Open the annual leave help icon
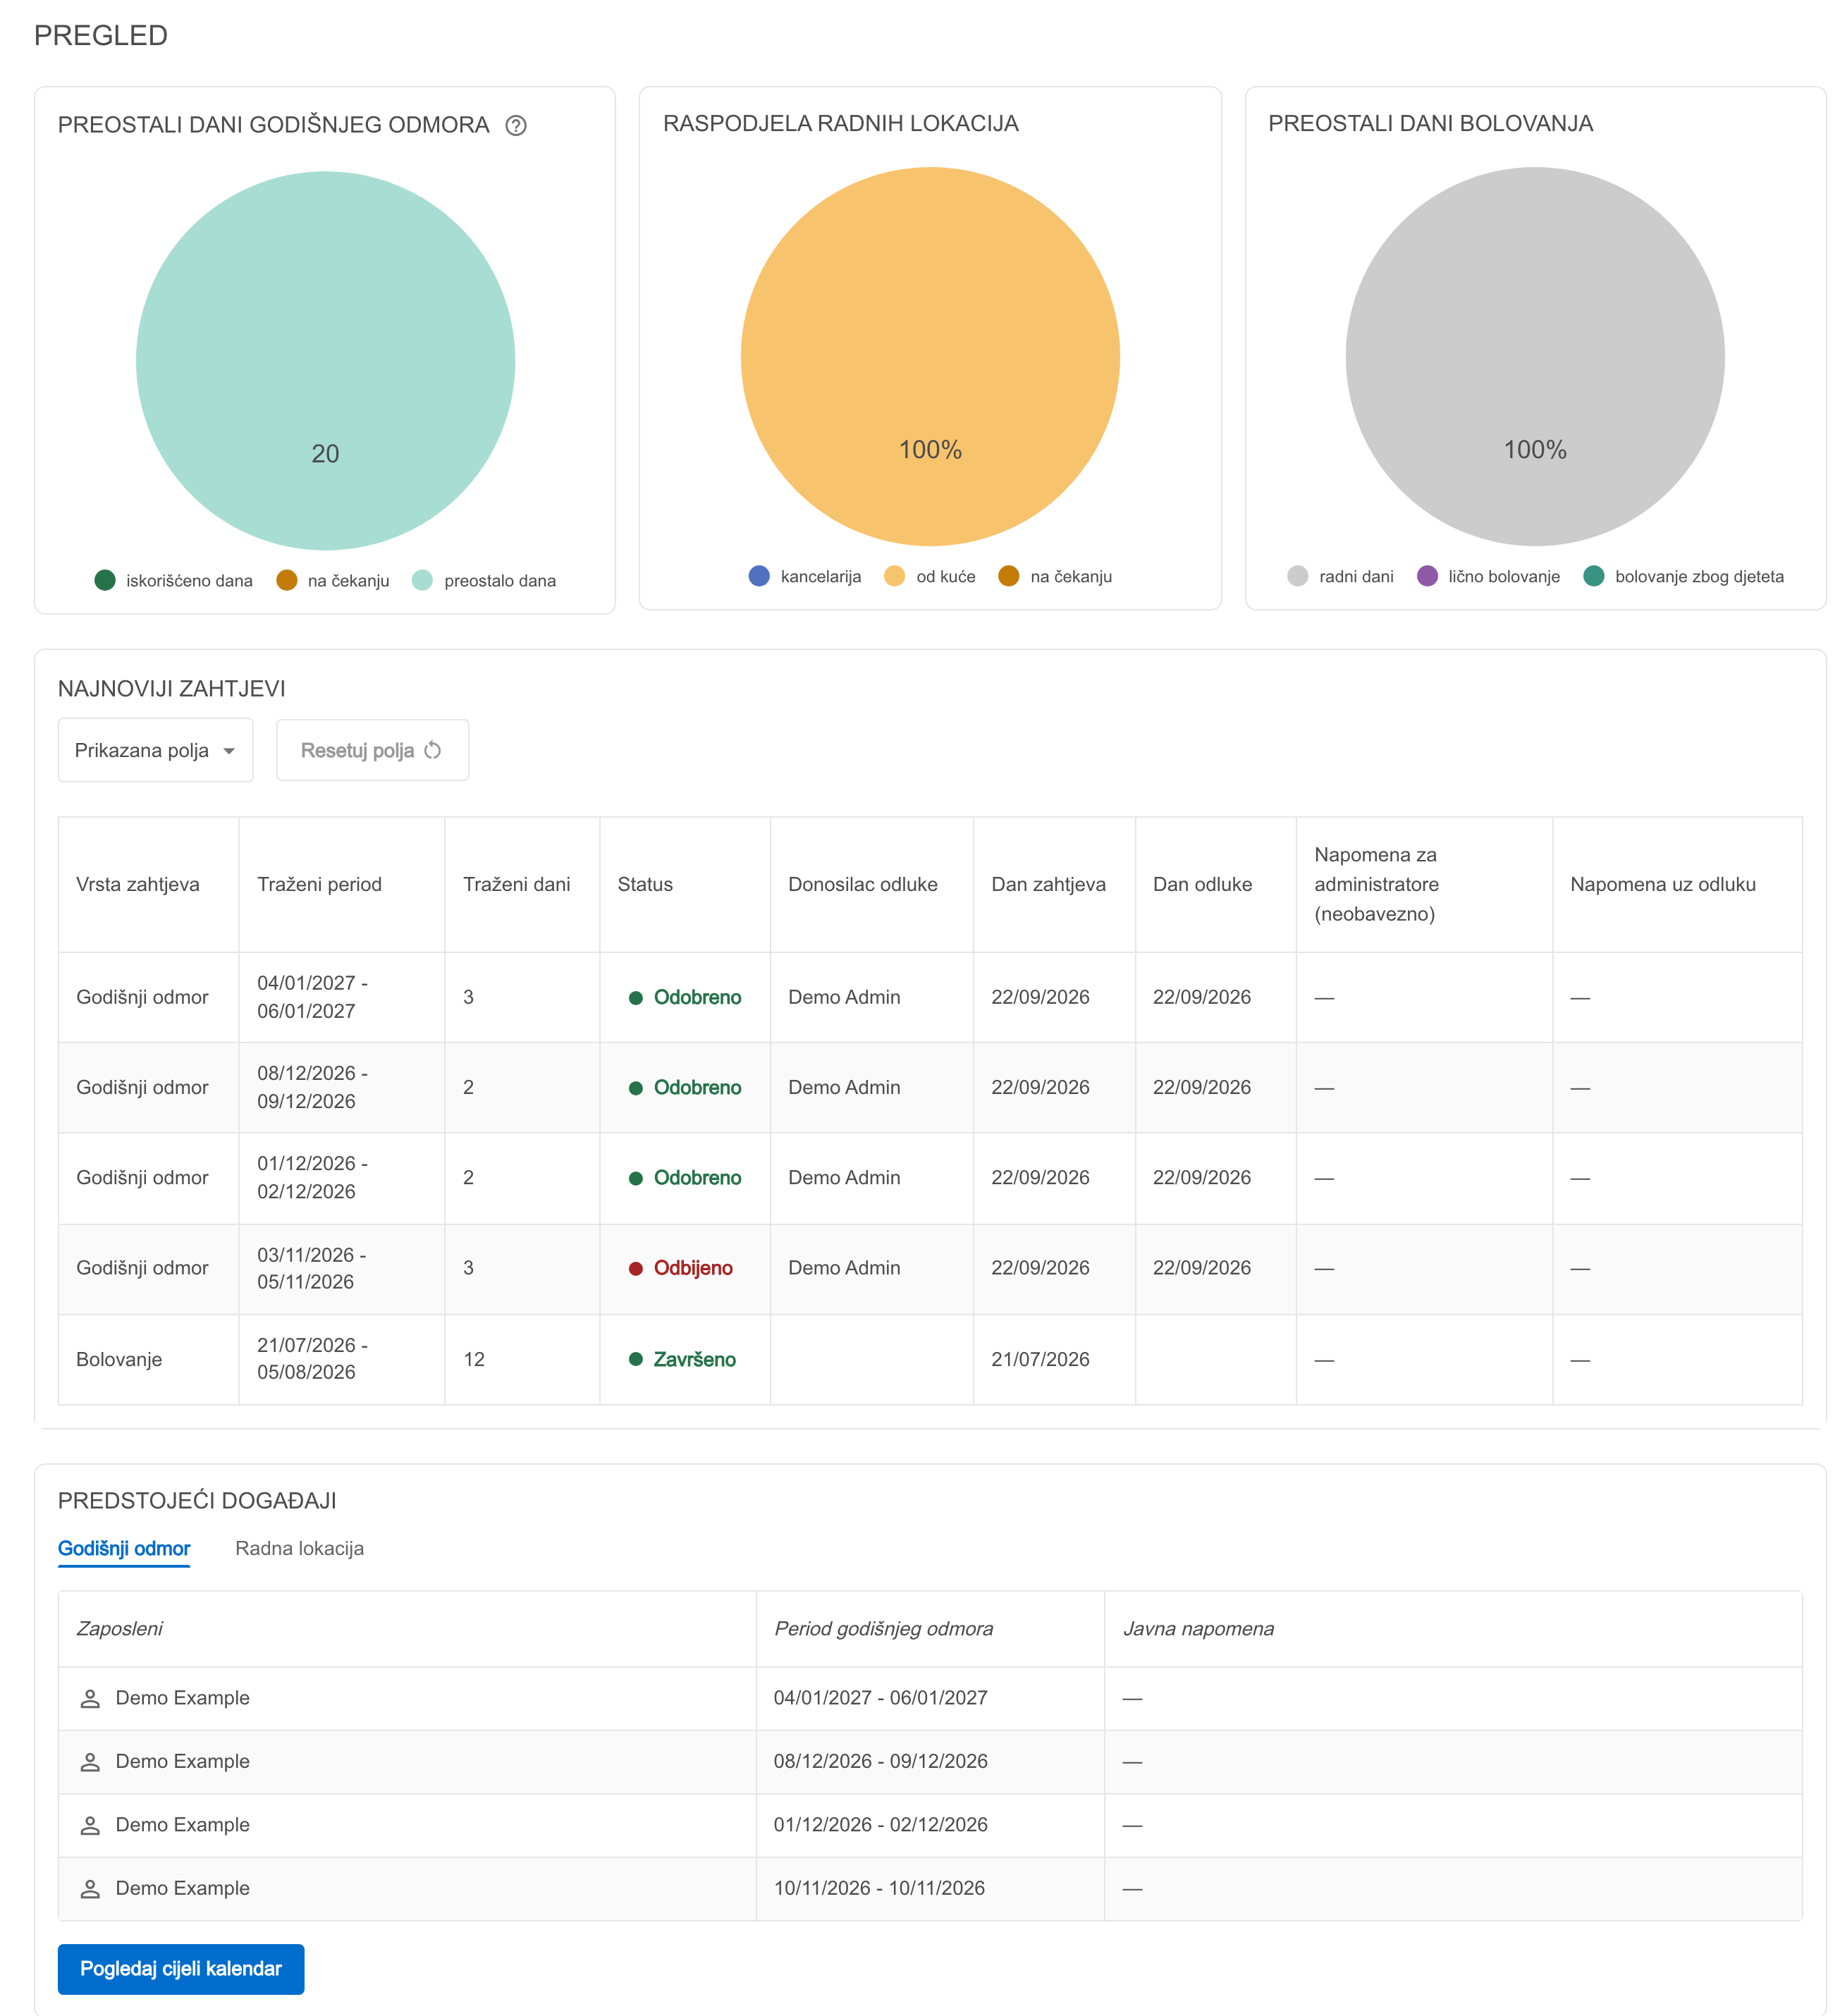This screenshot has width=1840, height=2016. 516,125
